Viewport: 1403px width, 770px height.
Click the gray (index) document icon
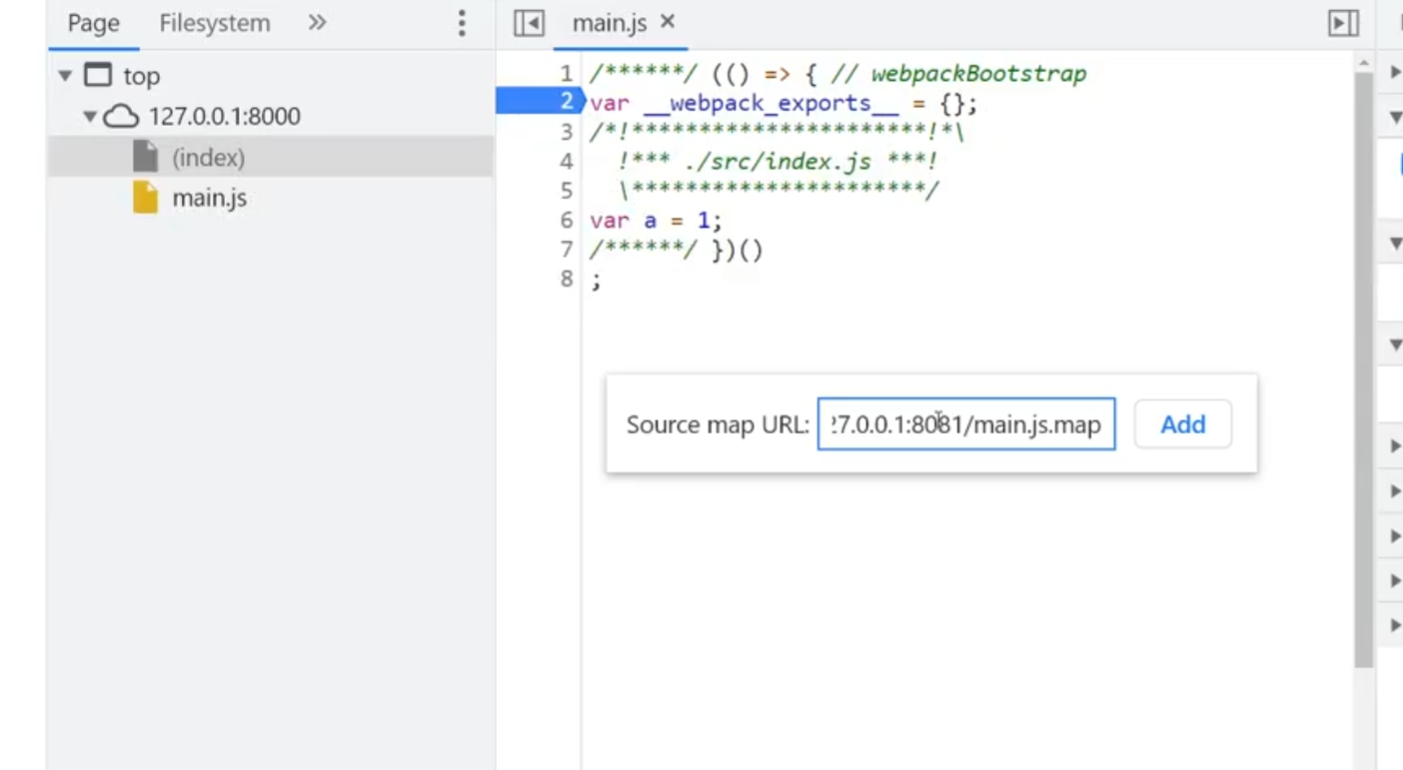point(146,157)
